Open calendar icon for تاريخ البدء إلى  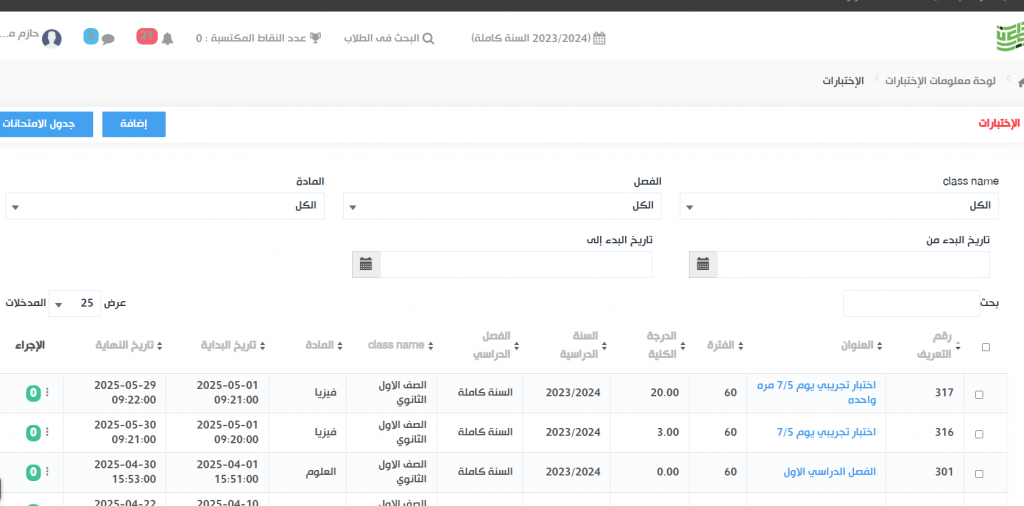pyautogui.click(x=366, y=264)
